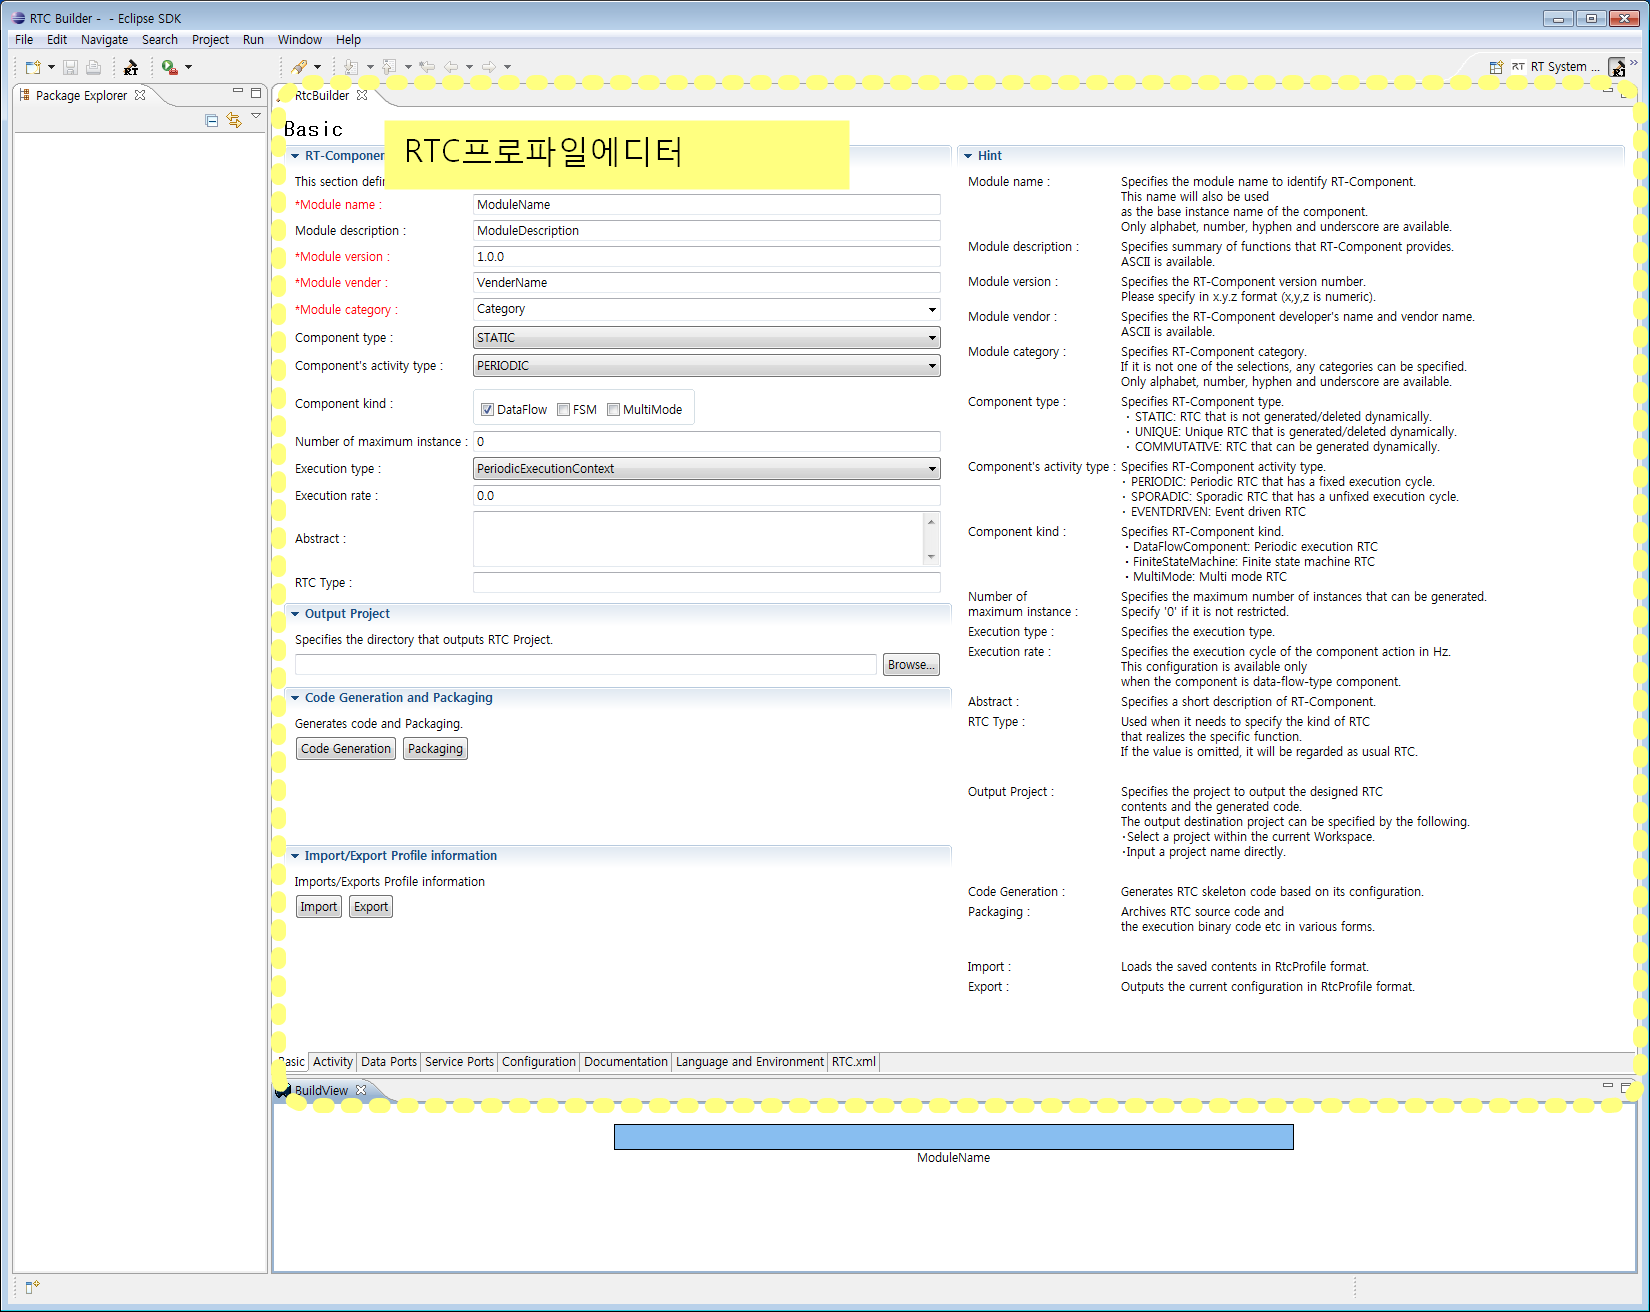Collapse the Import/Export Profile information section
The image size is (1650, 1312).
(x=295, y=856)
